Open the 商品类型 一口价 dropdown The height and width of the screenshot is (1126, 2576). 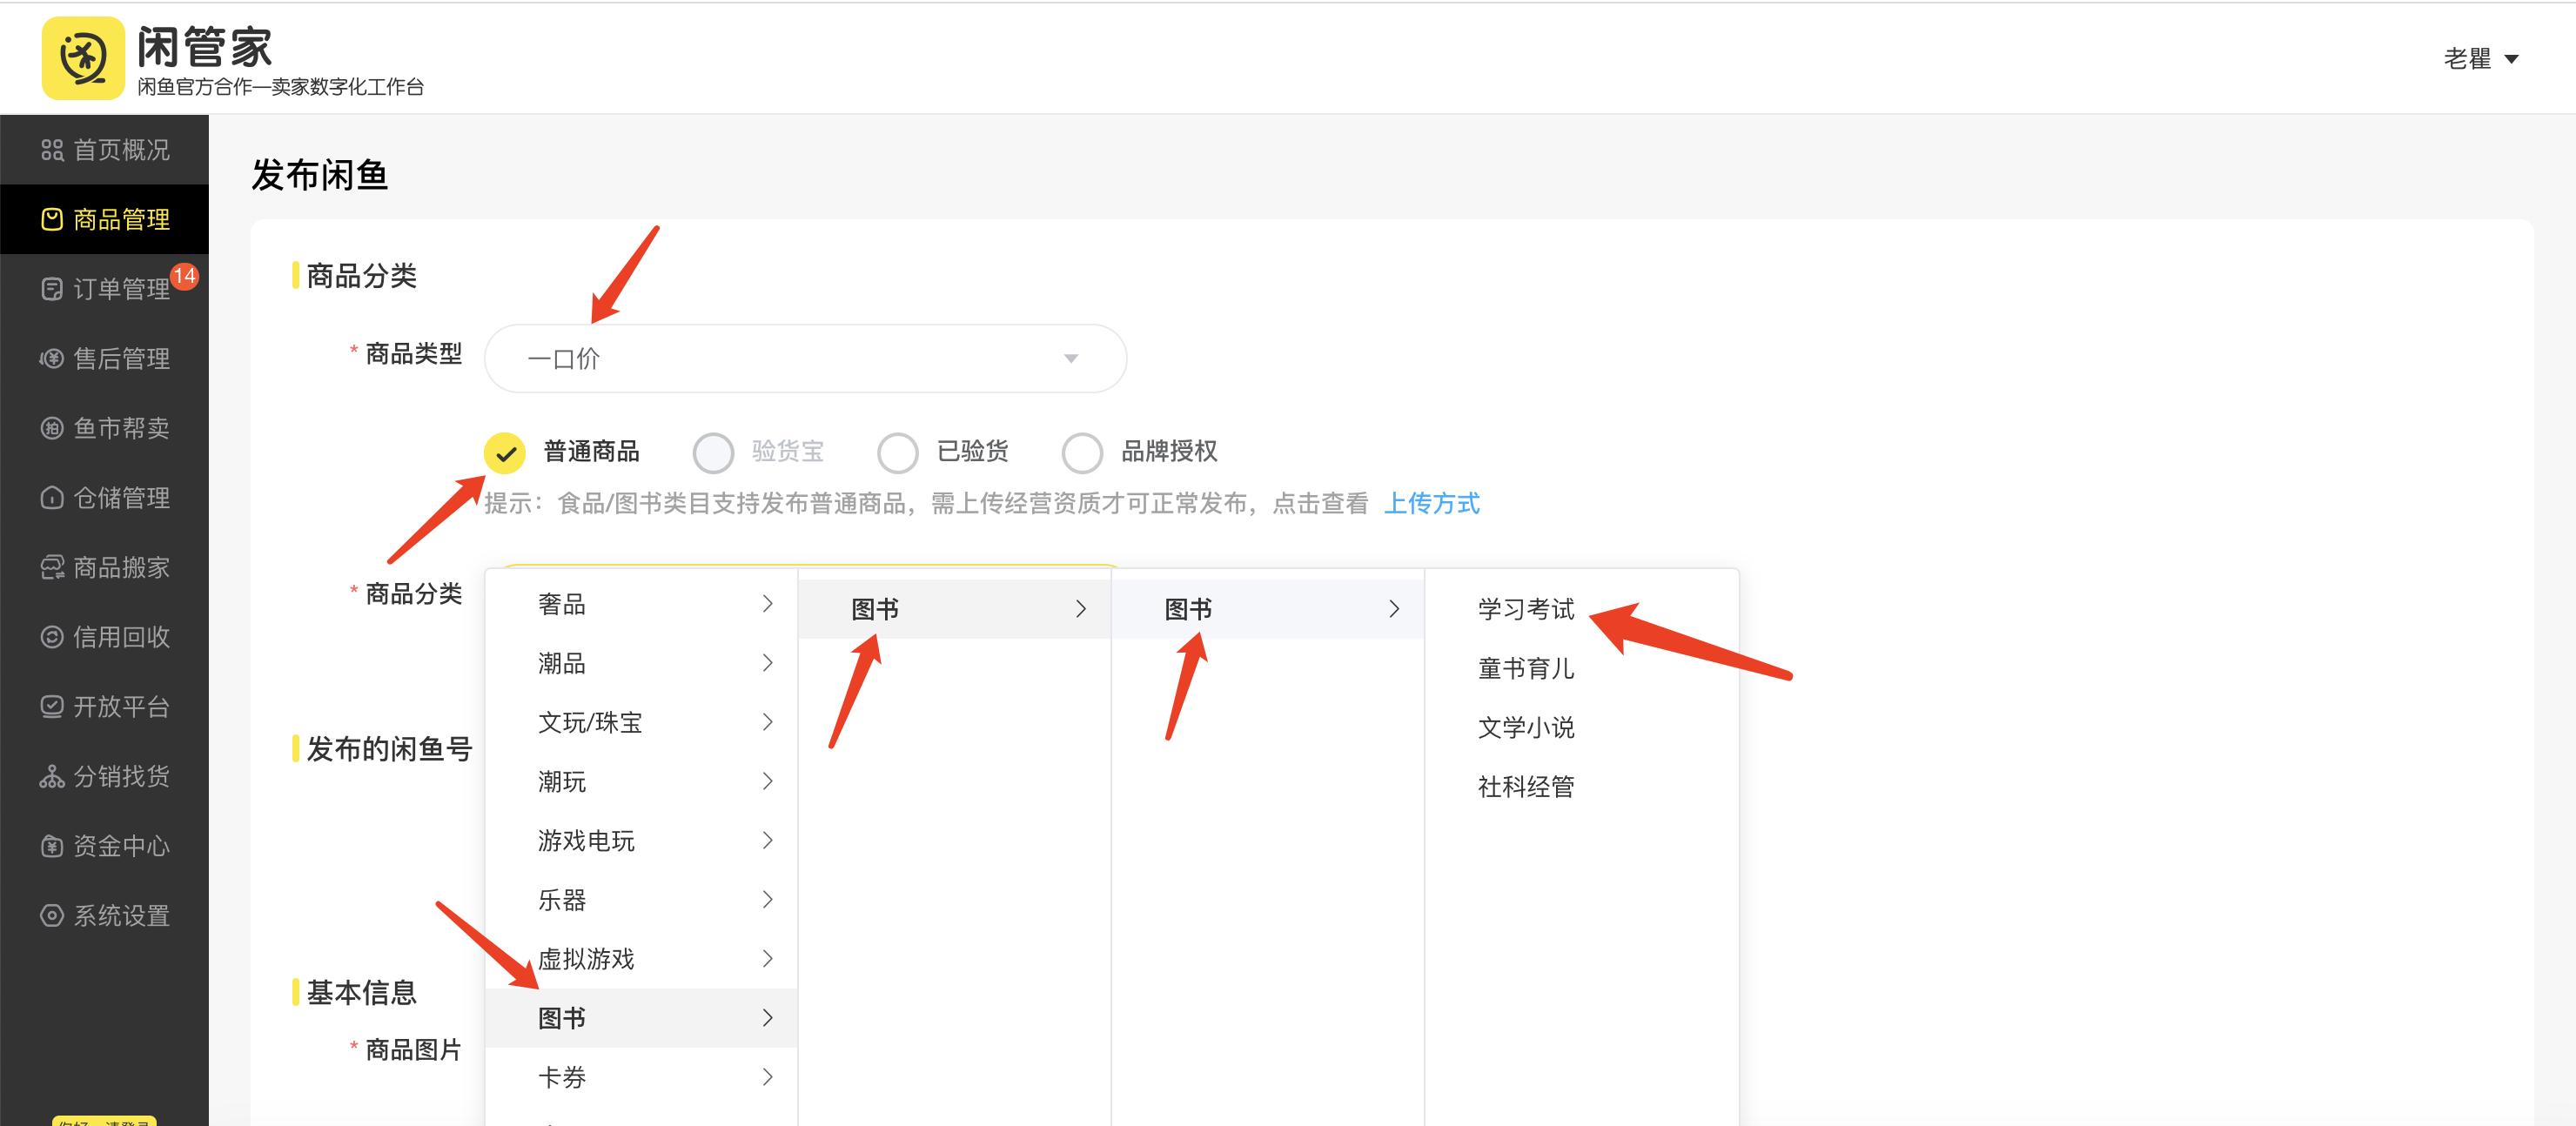click(x=805, y=358)
